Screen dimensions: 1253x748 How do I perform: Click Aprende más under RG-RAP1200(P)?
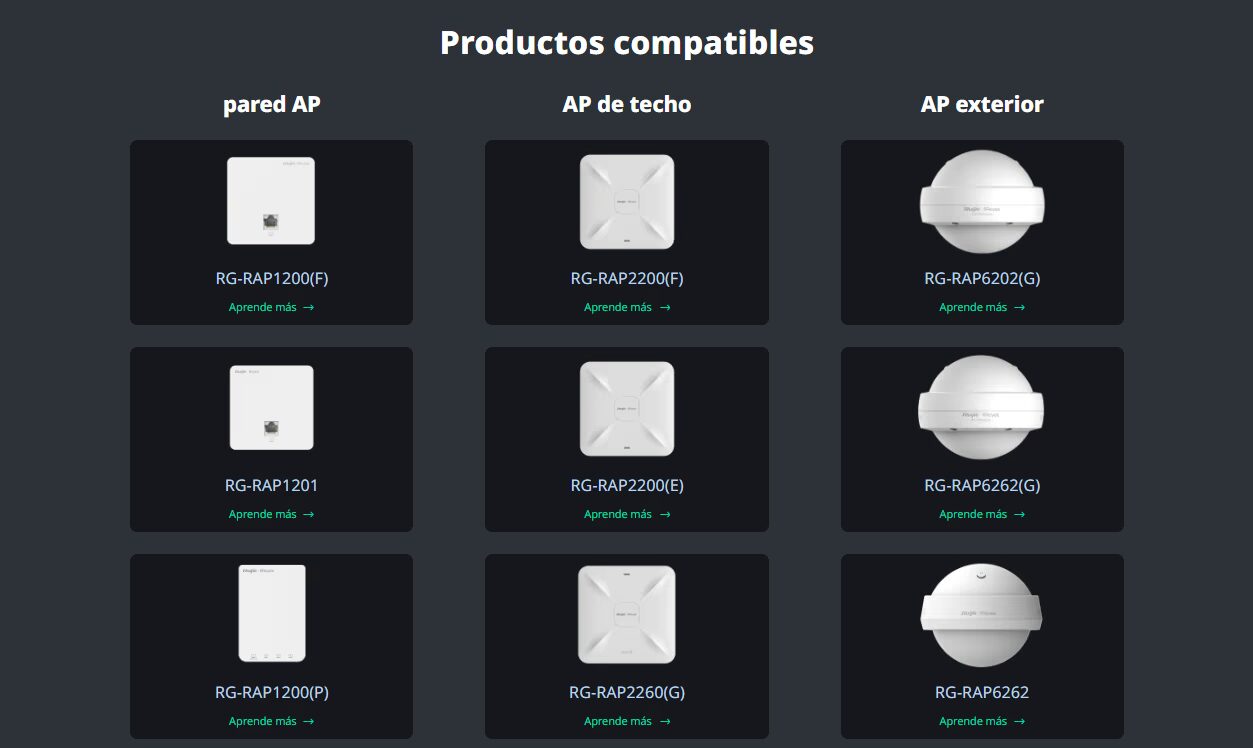point(271,721)
